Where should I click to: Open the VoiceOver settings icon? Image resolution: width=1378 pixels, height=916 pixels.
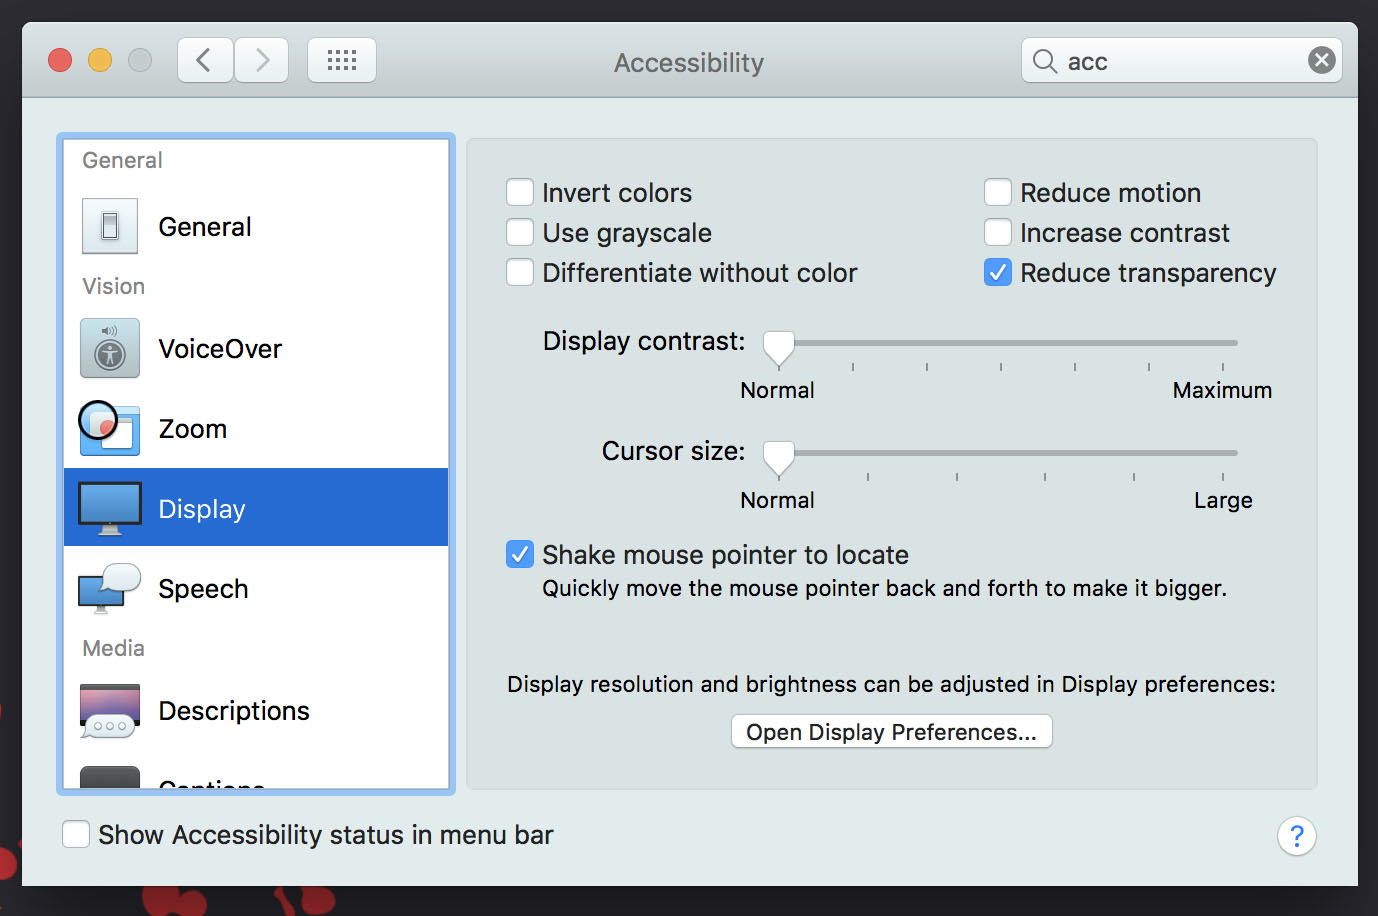point(109,348)
